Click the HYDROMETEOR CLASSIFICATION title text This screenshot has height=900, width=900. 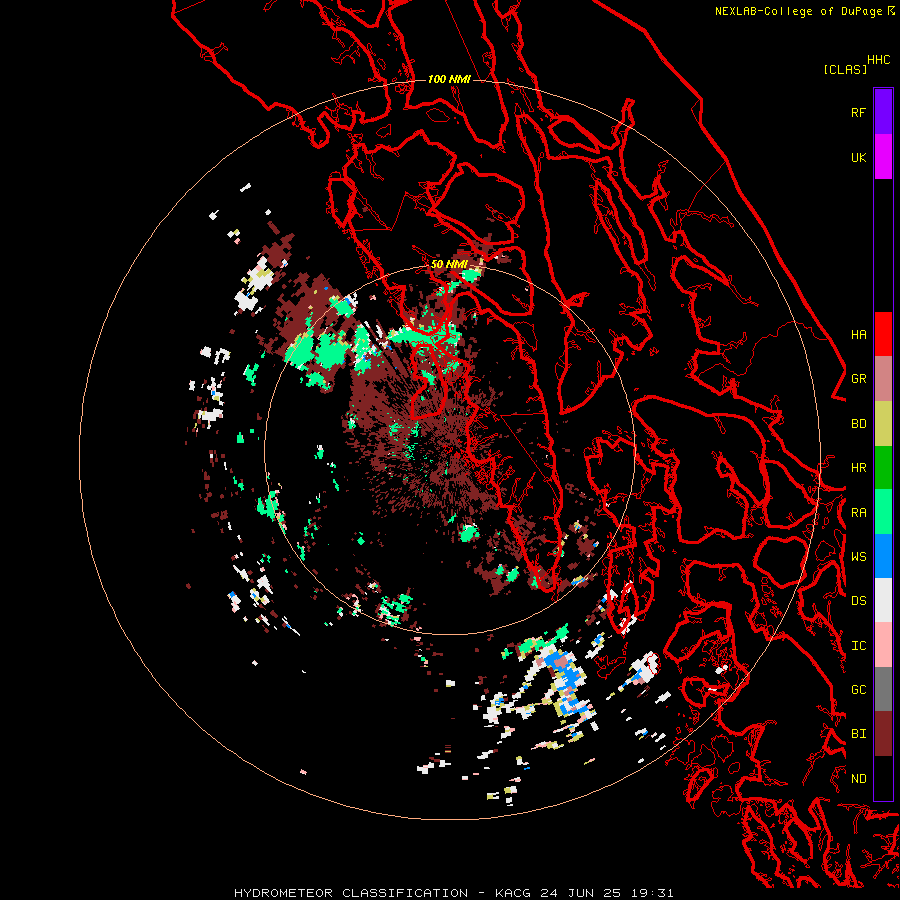pyautogui.click(x=351, y=893)
